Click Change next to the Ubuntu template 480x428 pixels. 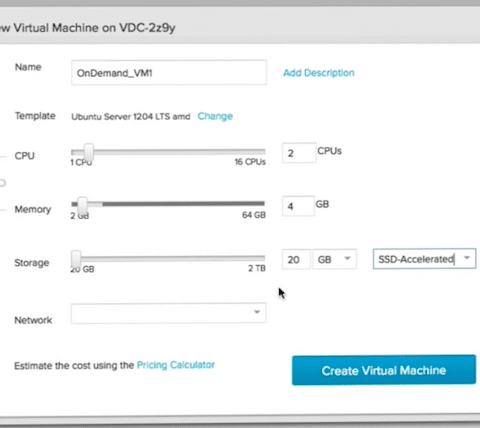tap(215, 116)
